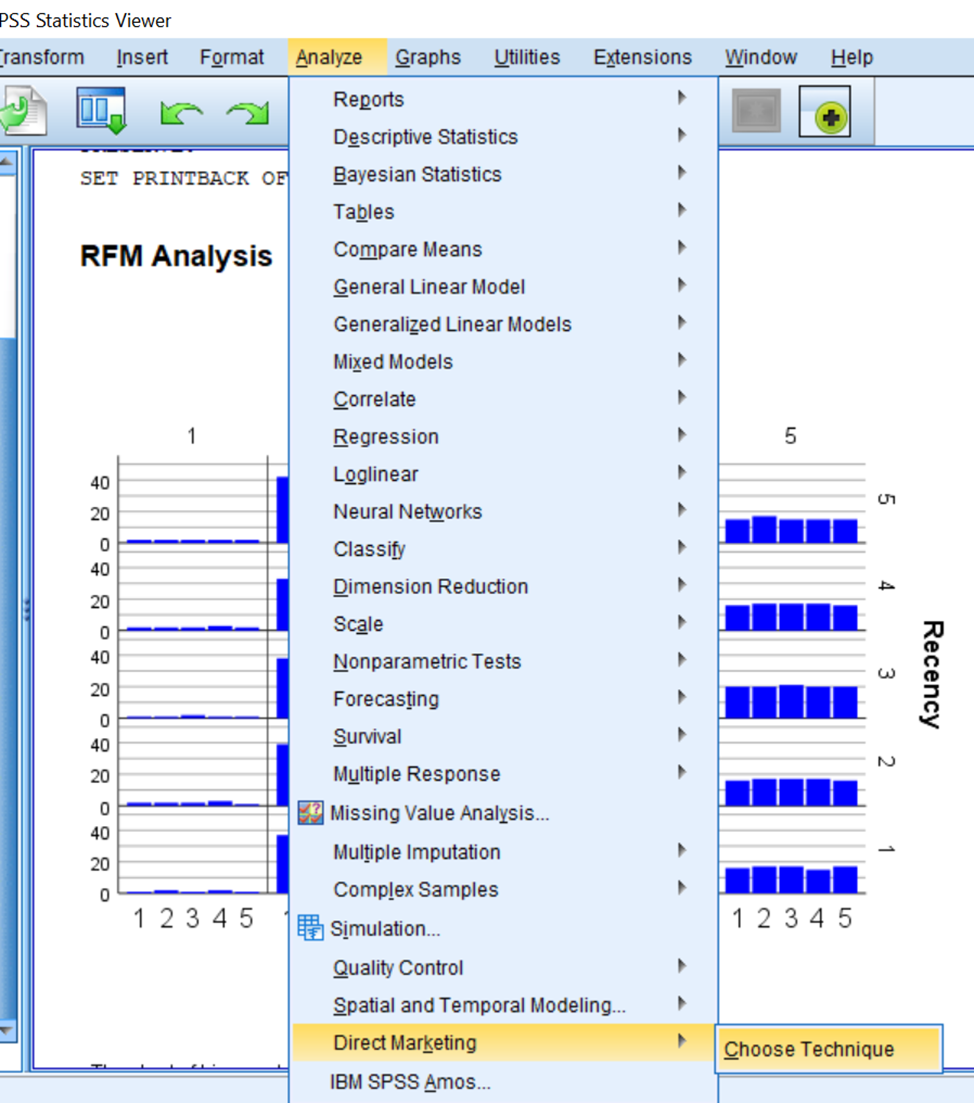974x1103 pixels.
Task: Click the Missing Value Analysis icon
Action: [x=309, y=813]
